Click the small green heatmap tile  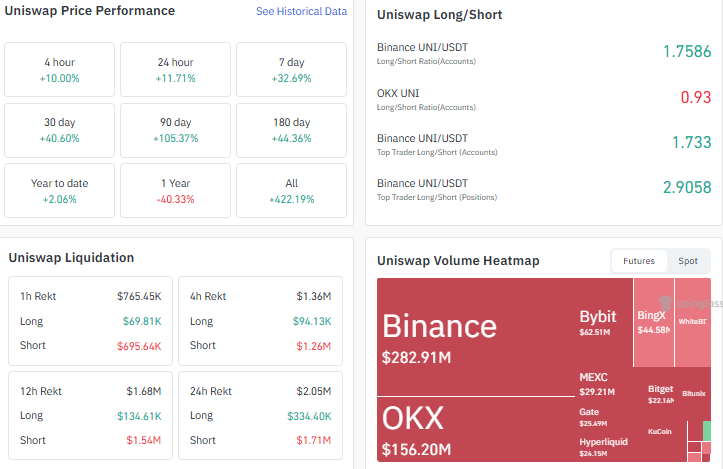[706, 431]
